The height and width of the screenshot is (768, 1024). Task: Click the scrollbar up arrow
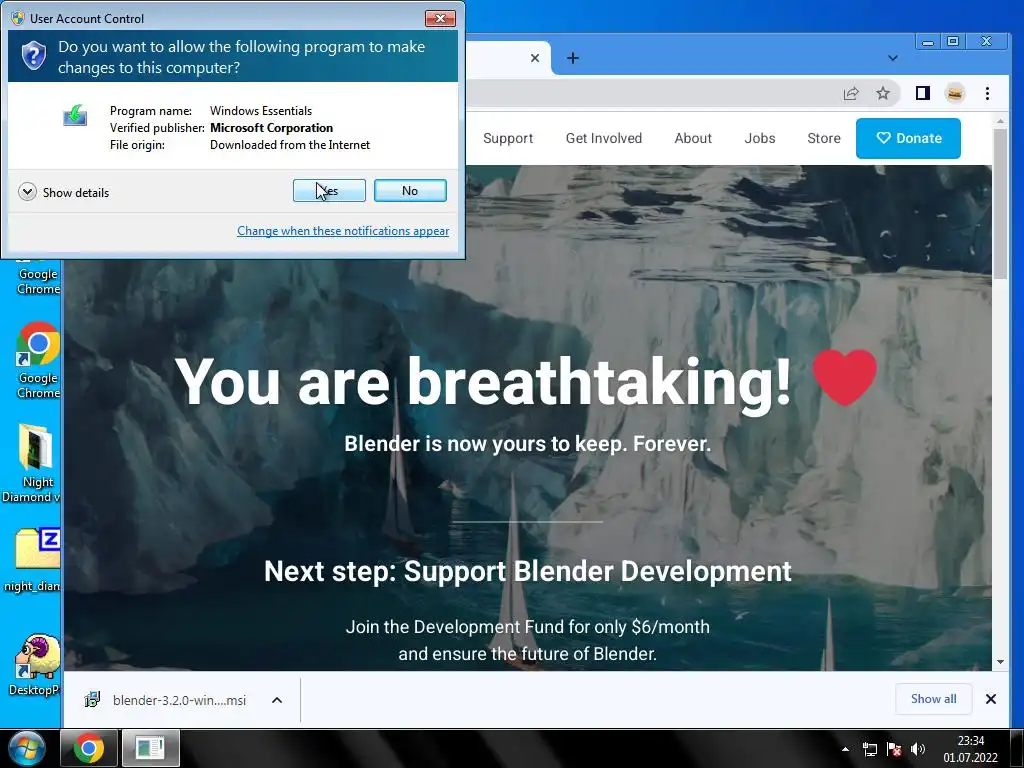[x=1000, y=121]
